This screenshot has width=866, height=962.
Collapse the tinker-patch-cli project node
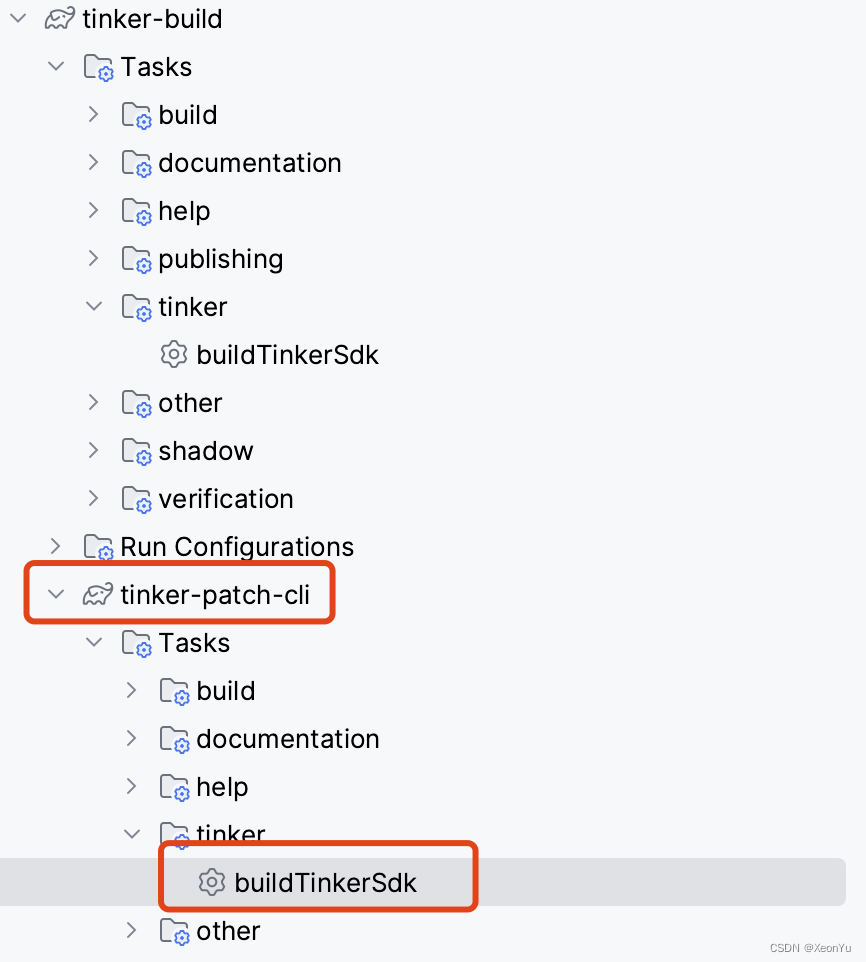pyautogui.click(x=57, y=592)
